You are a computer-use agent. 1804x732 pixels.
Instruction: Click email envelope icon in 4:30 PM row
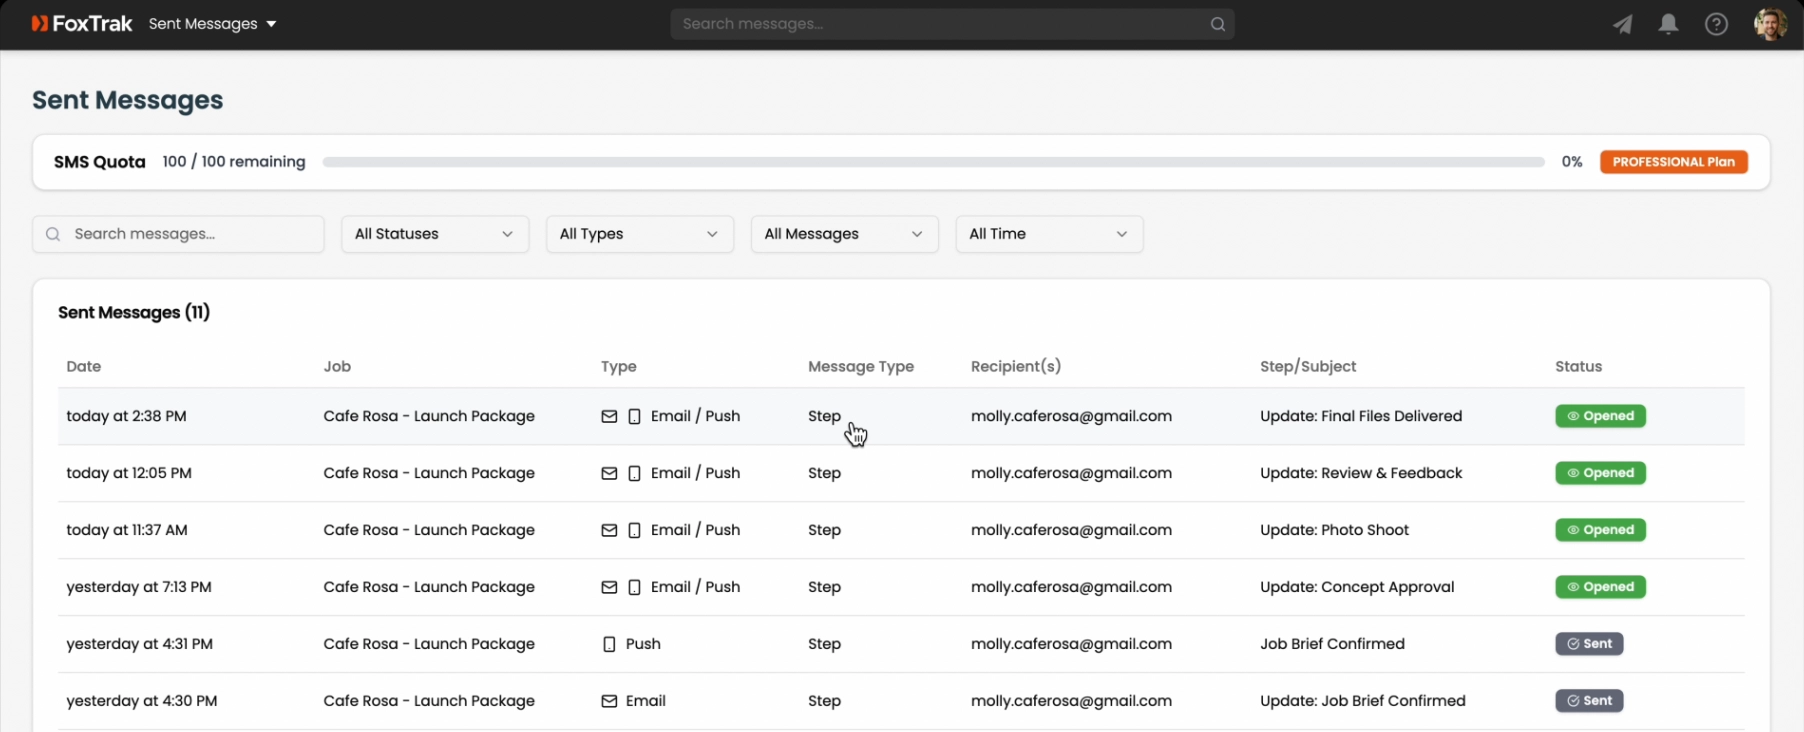coord(609,701)
